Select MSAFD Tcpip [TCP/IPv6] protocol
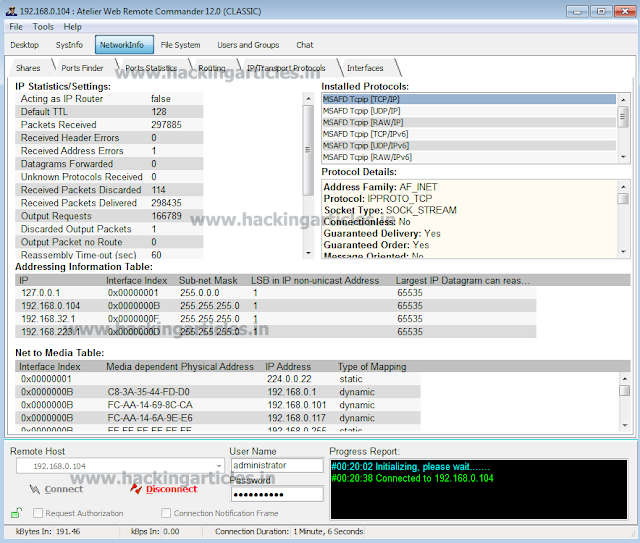Image resolution: width=640 pixels, height=543 pixels. pos(469,134)
